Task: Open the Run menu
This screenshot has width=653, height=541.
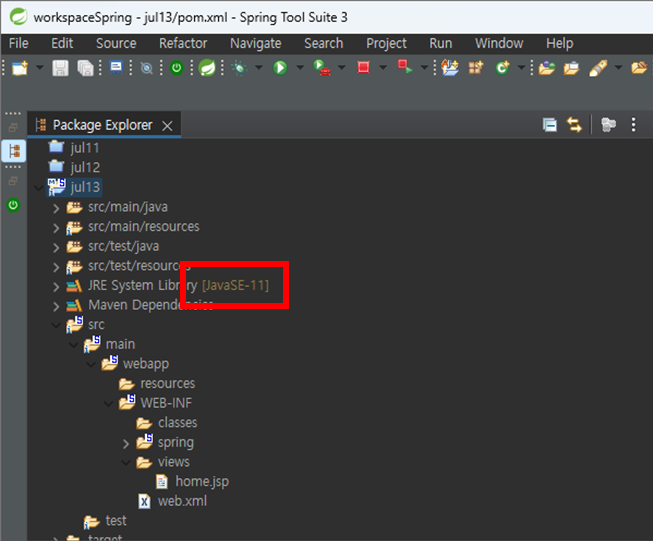Action: [441, 43]
